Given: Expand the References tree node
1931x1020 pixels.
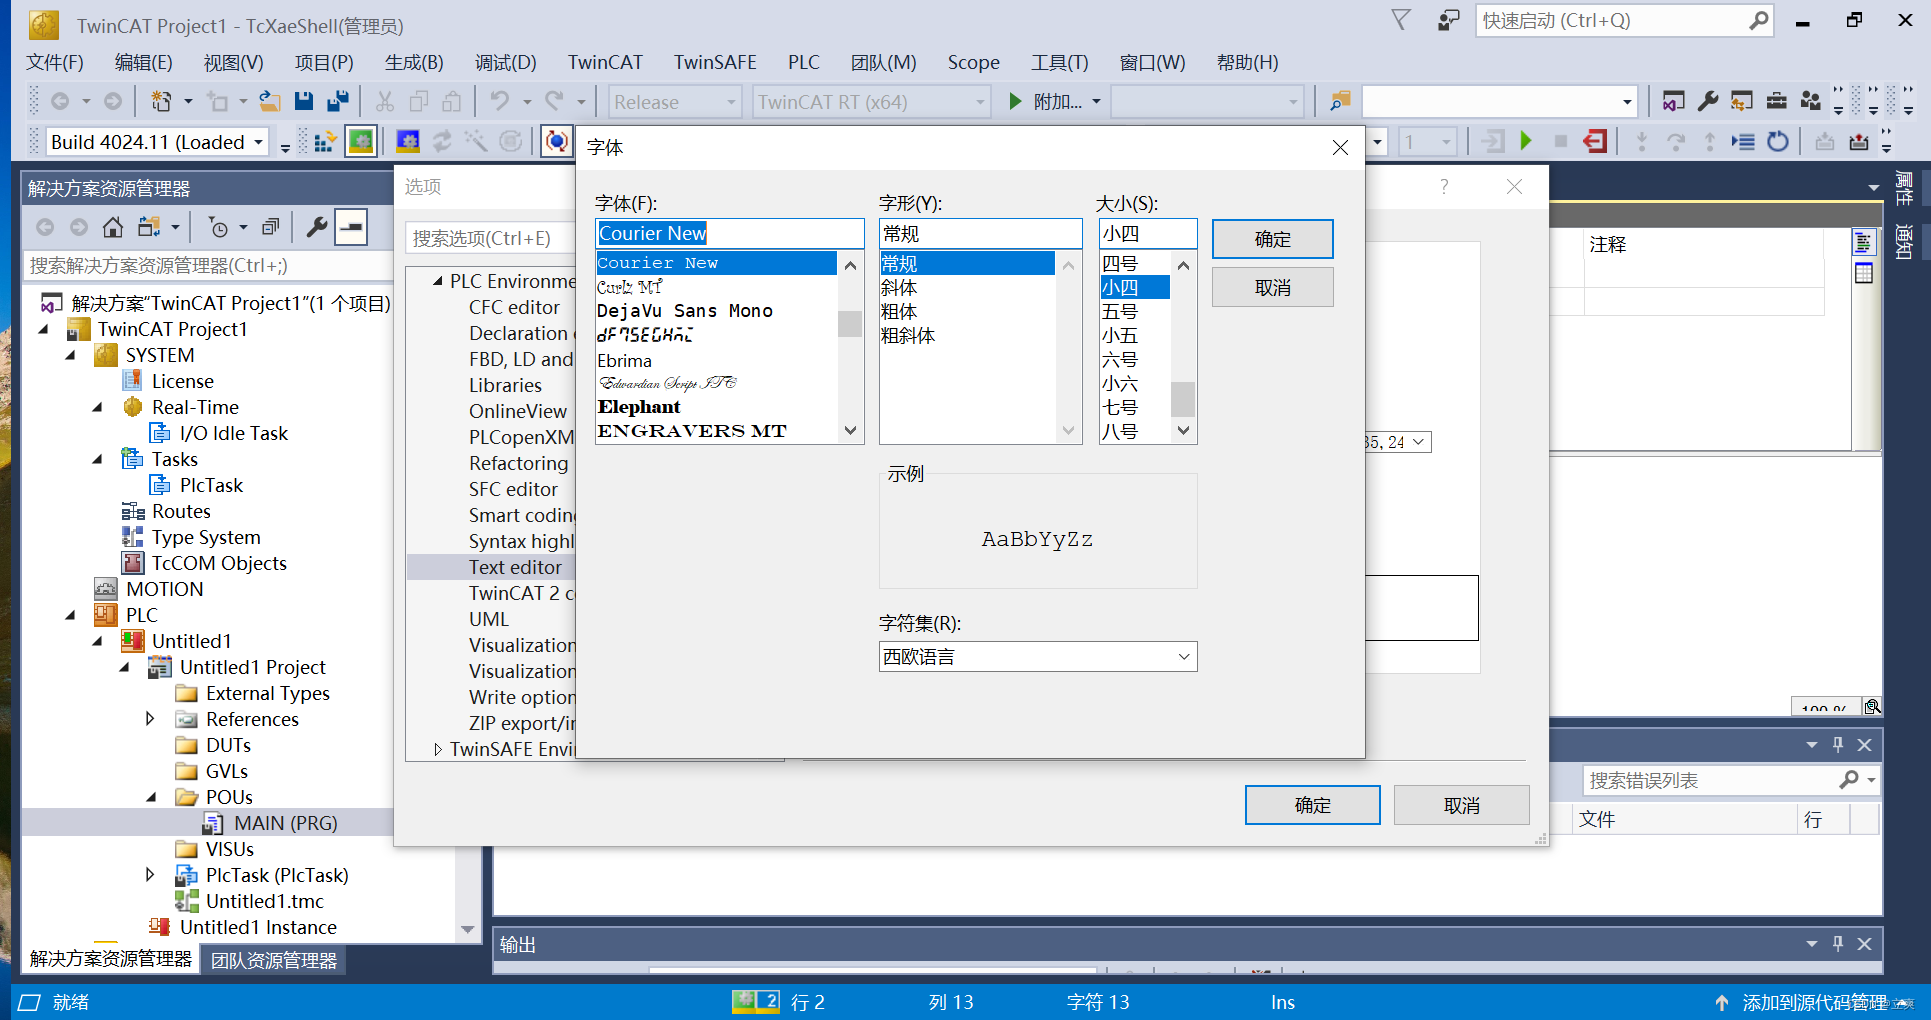Looking at the screenshot, I should tap(150, 719).
